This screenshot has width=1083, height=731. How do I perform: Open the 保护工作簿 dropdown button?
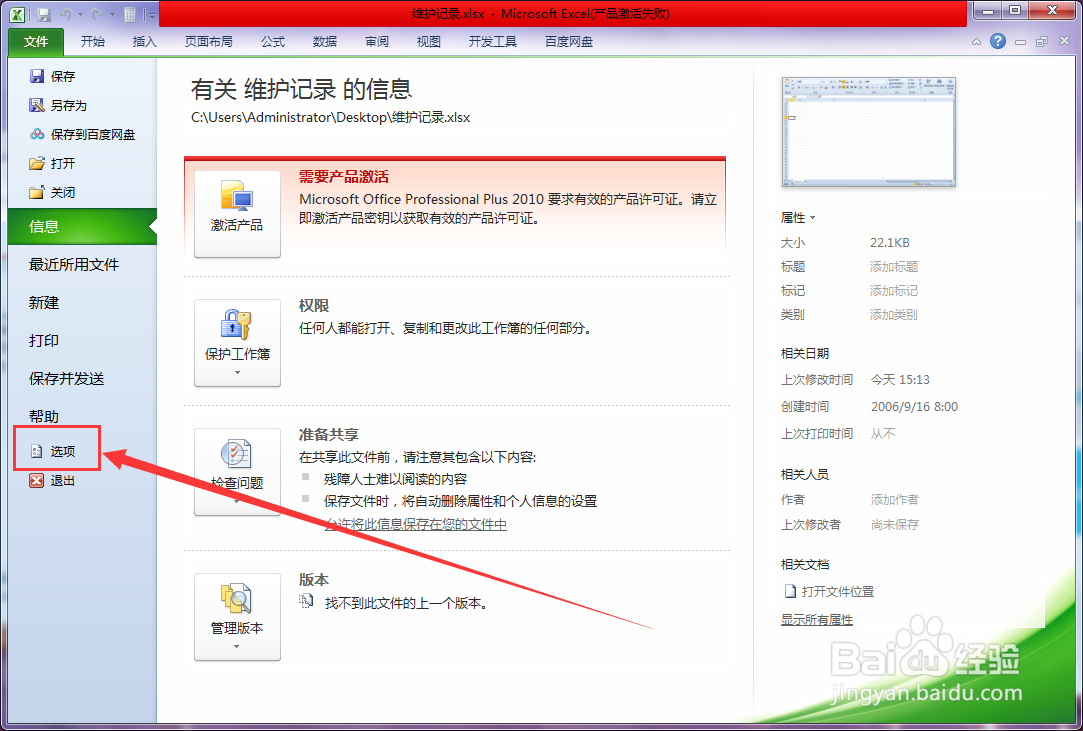coord(237,343)
